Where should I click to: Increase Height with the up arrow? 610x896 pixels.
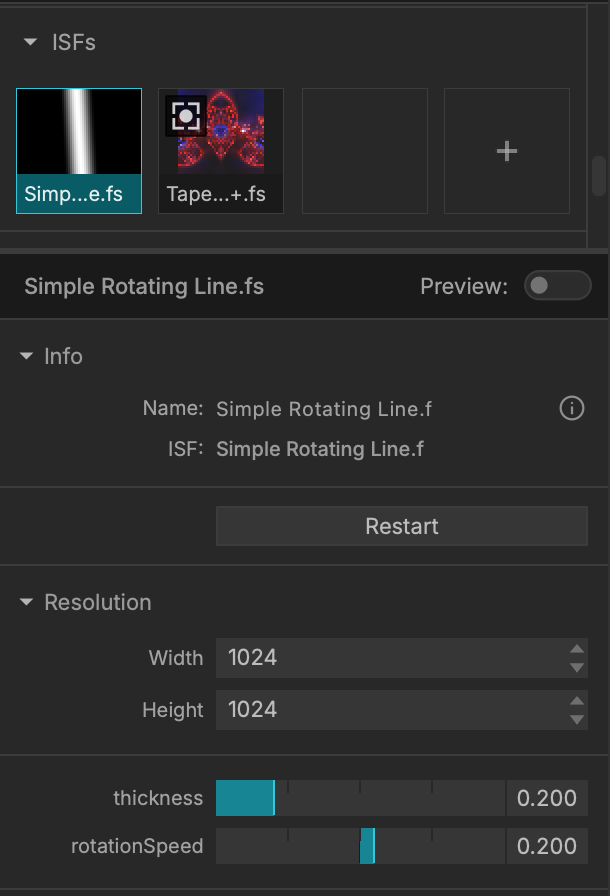tap(577, 701)
